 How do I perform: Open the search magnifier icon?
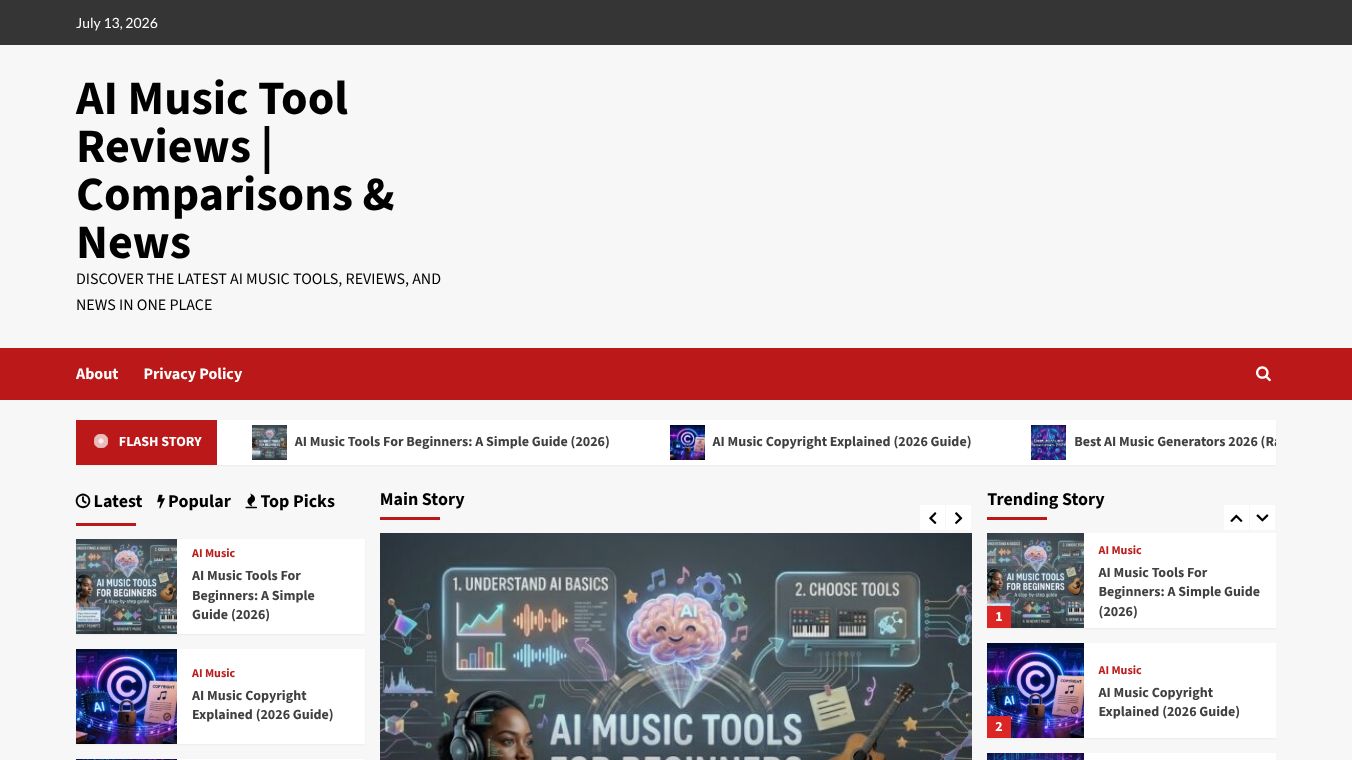tap(1263, 374)
